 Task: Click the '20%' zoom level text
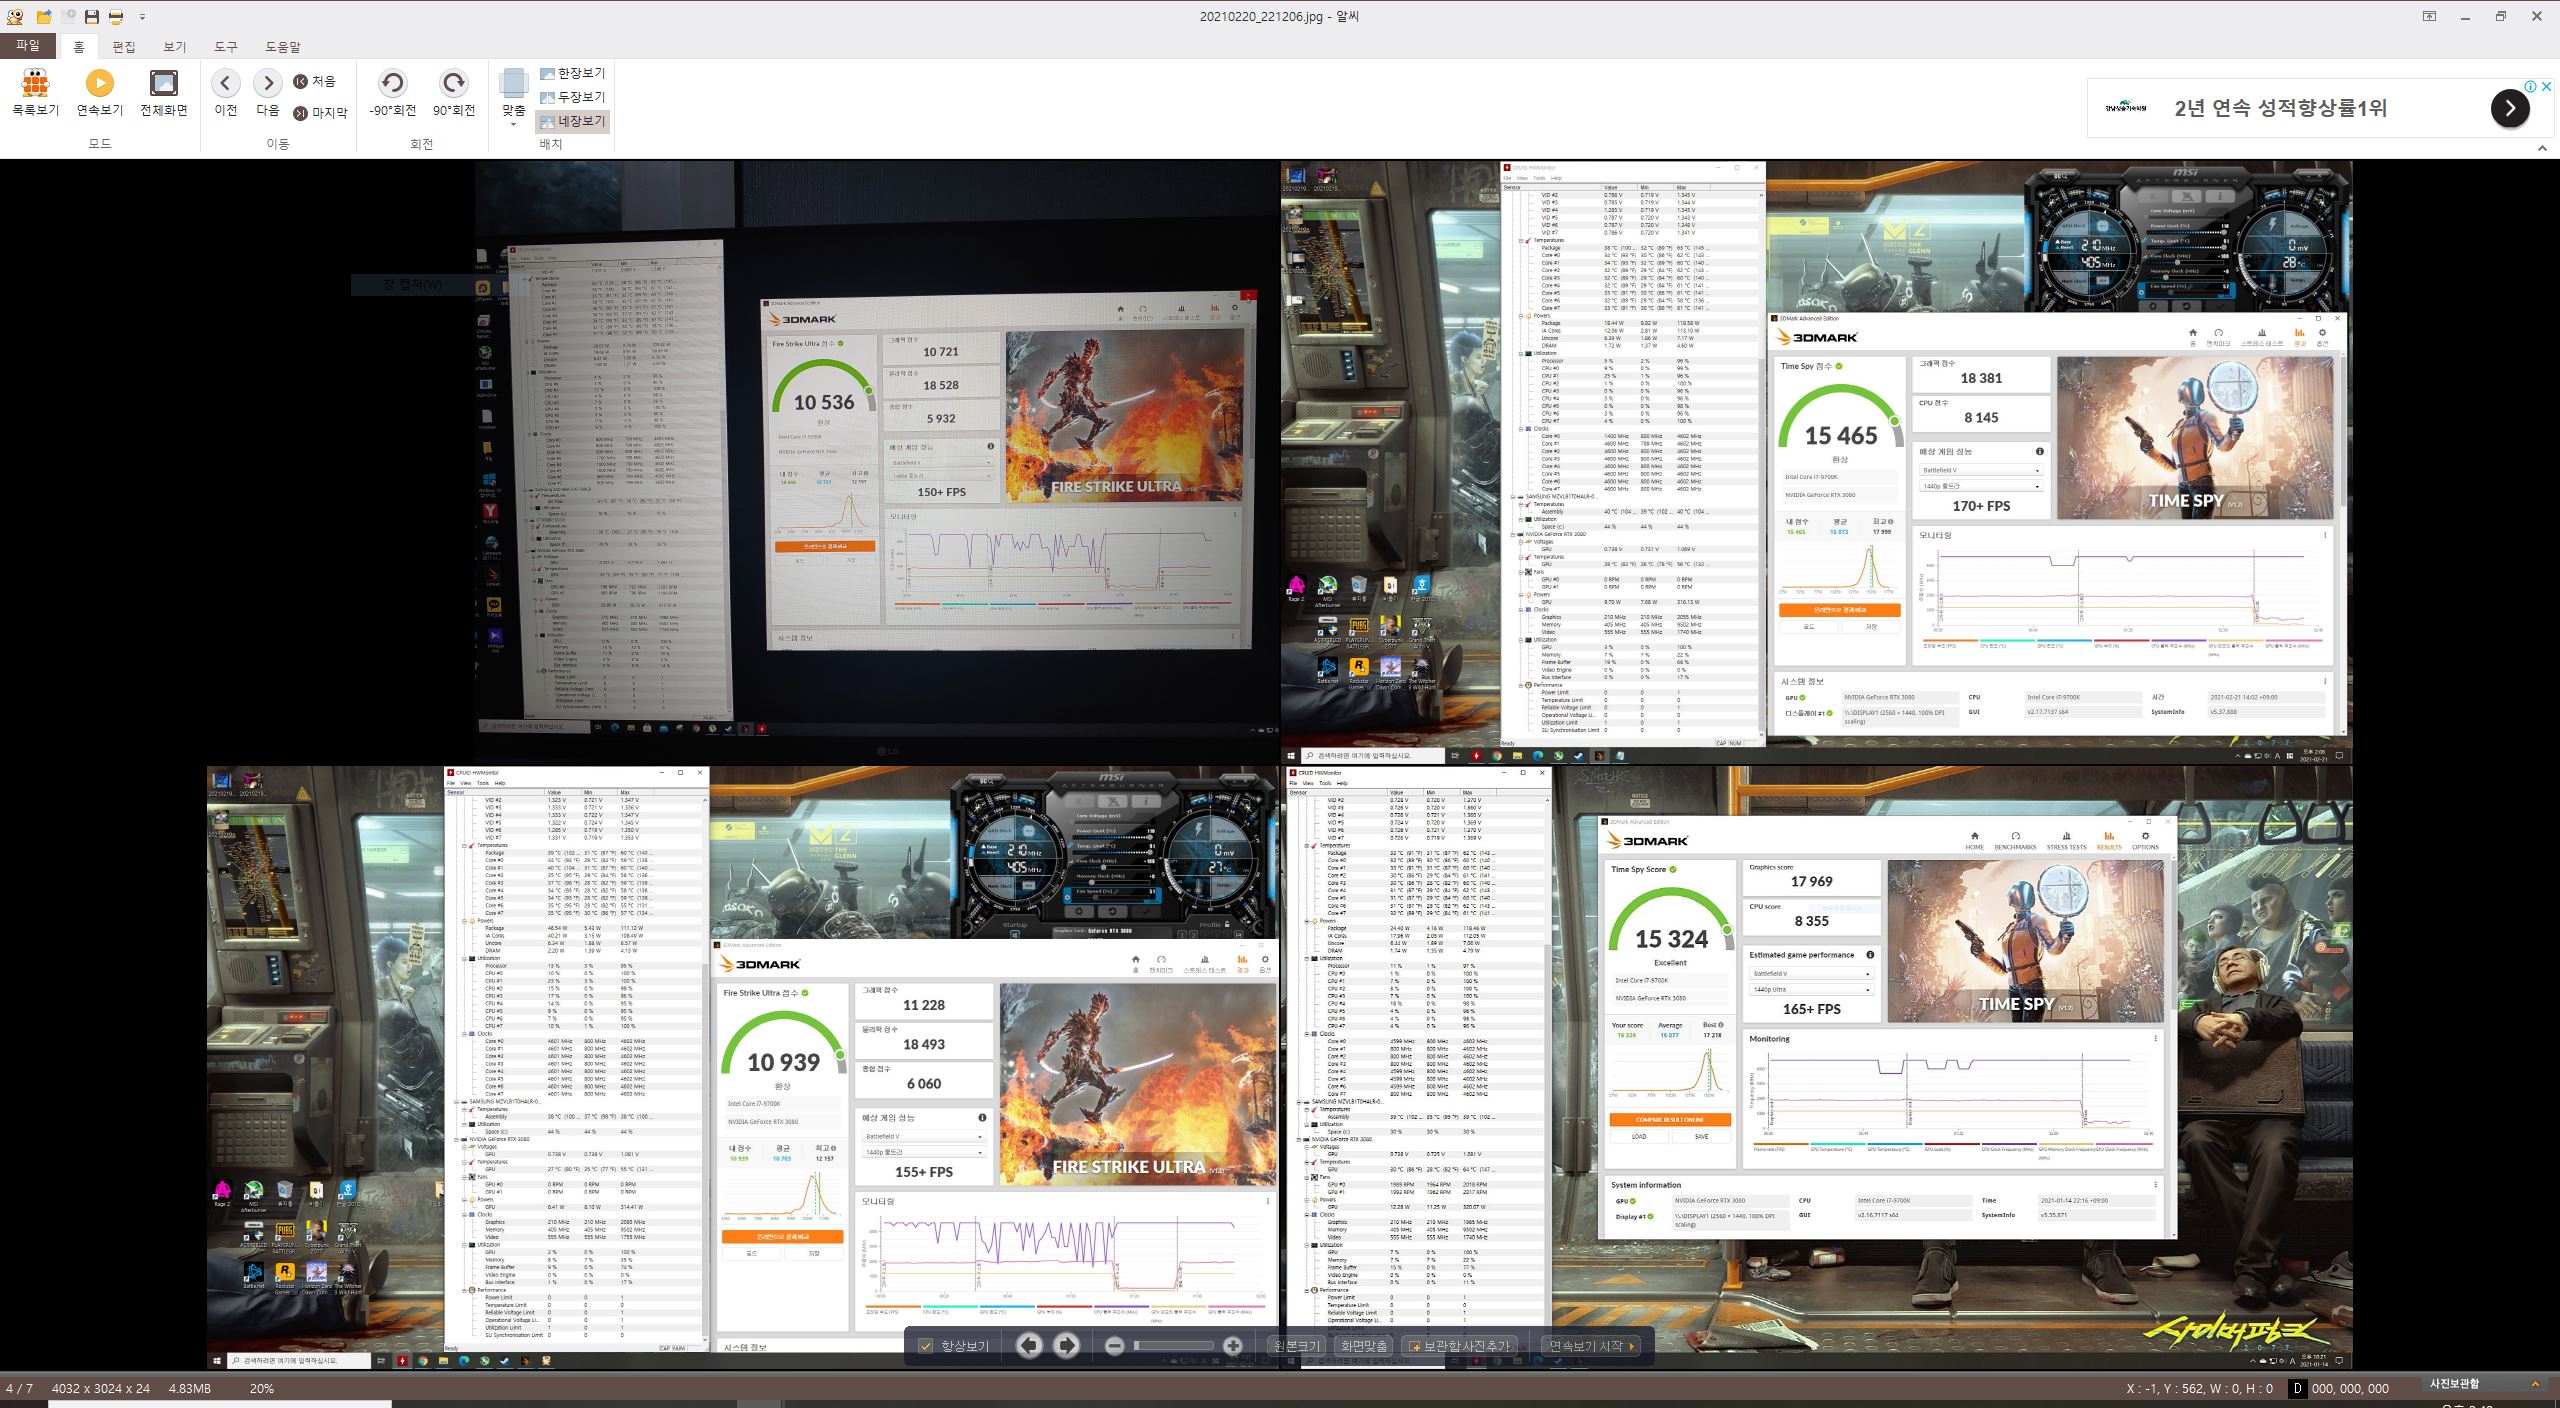(x=262, y=1388)
